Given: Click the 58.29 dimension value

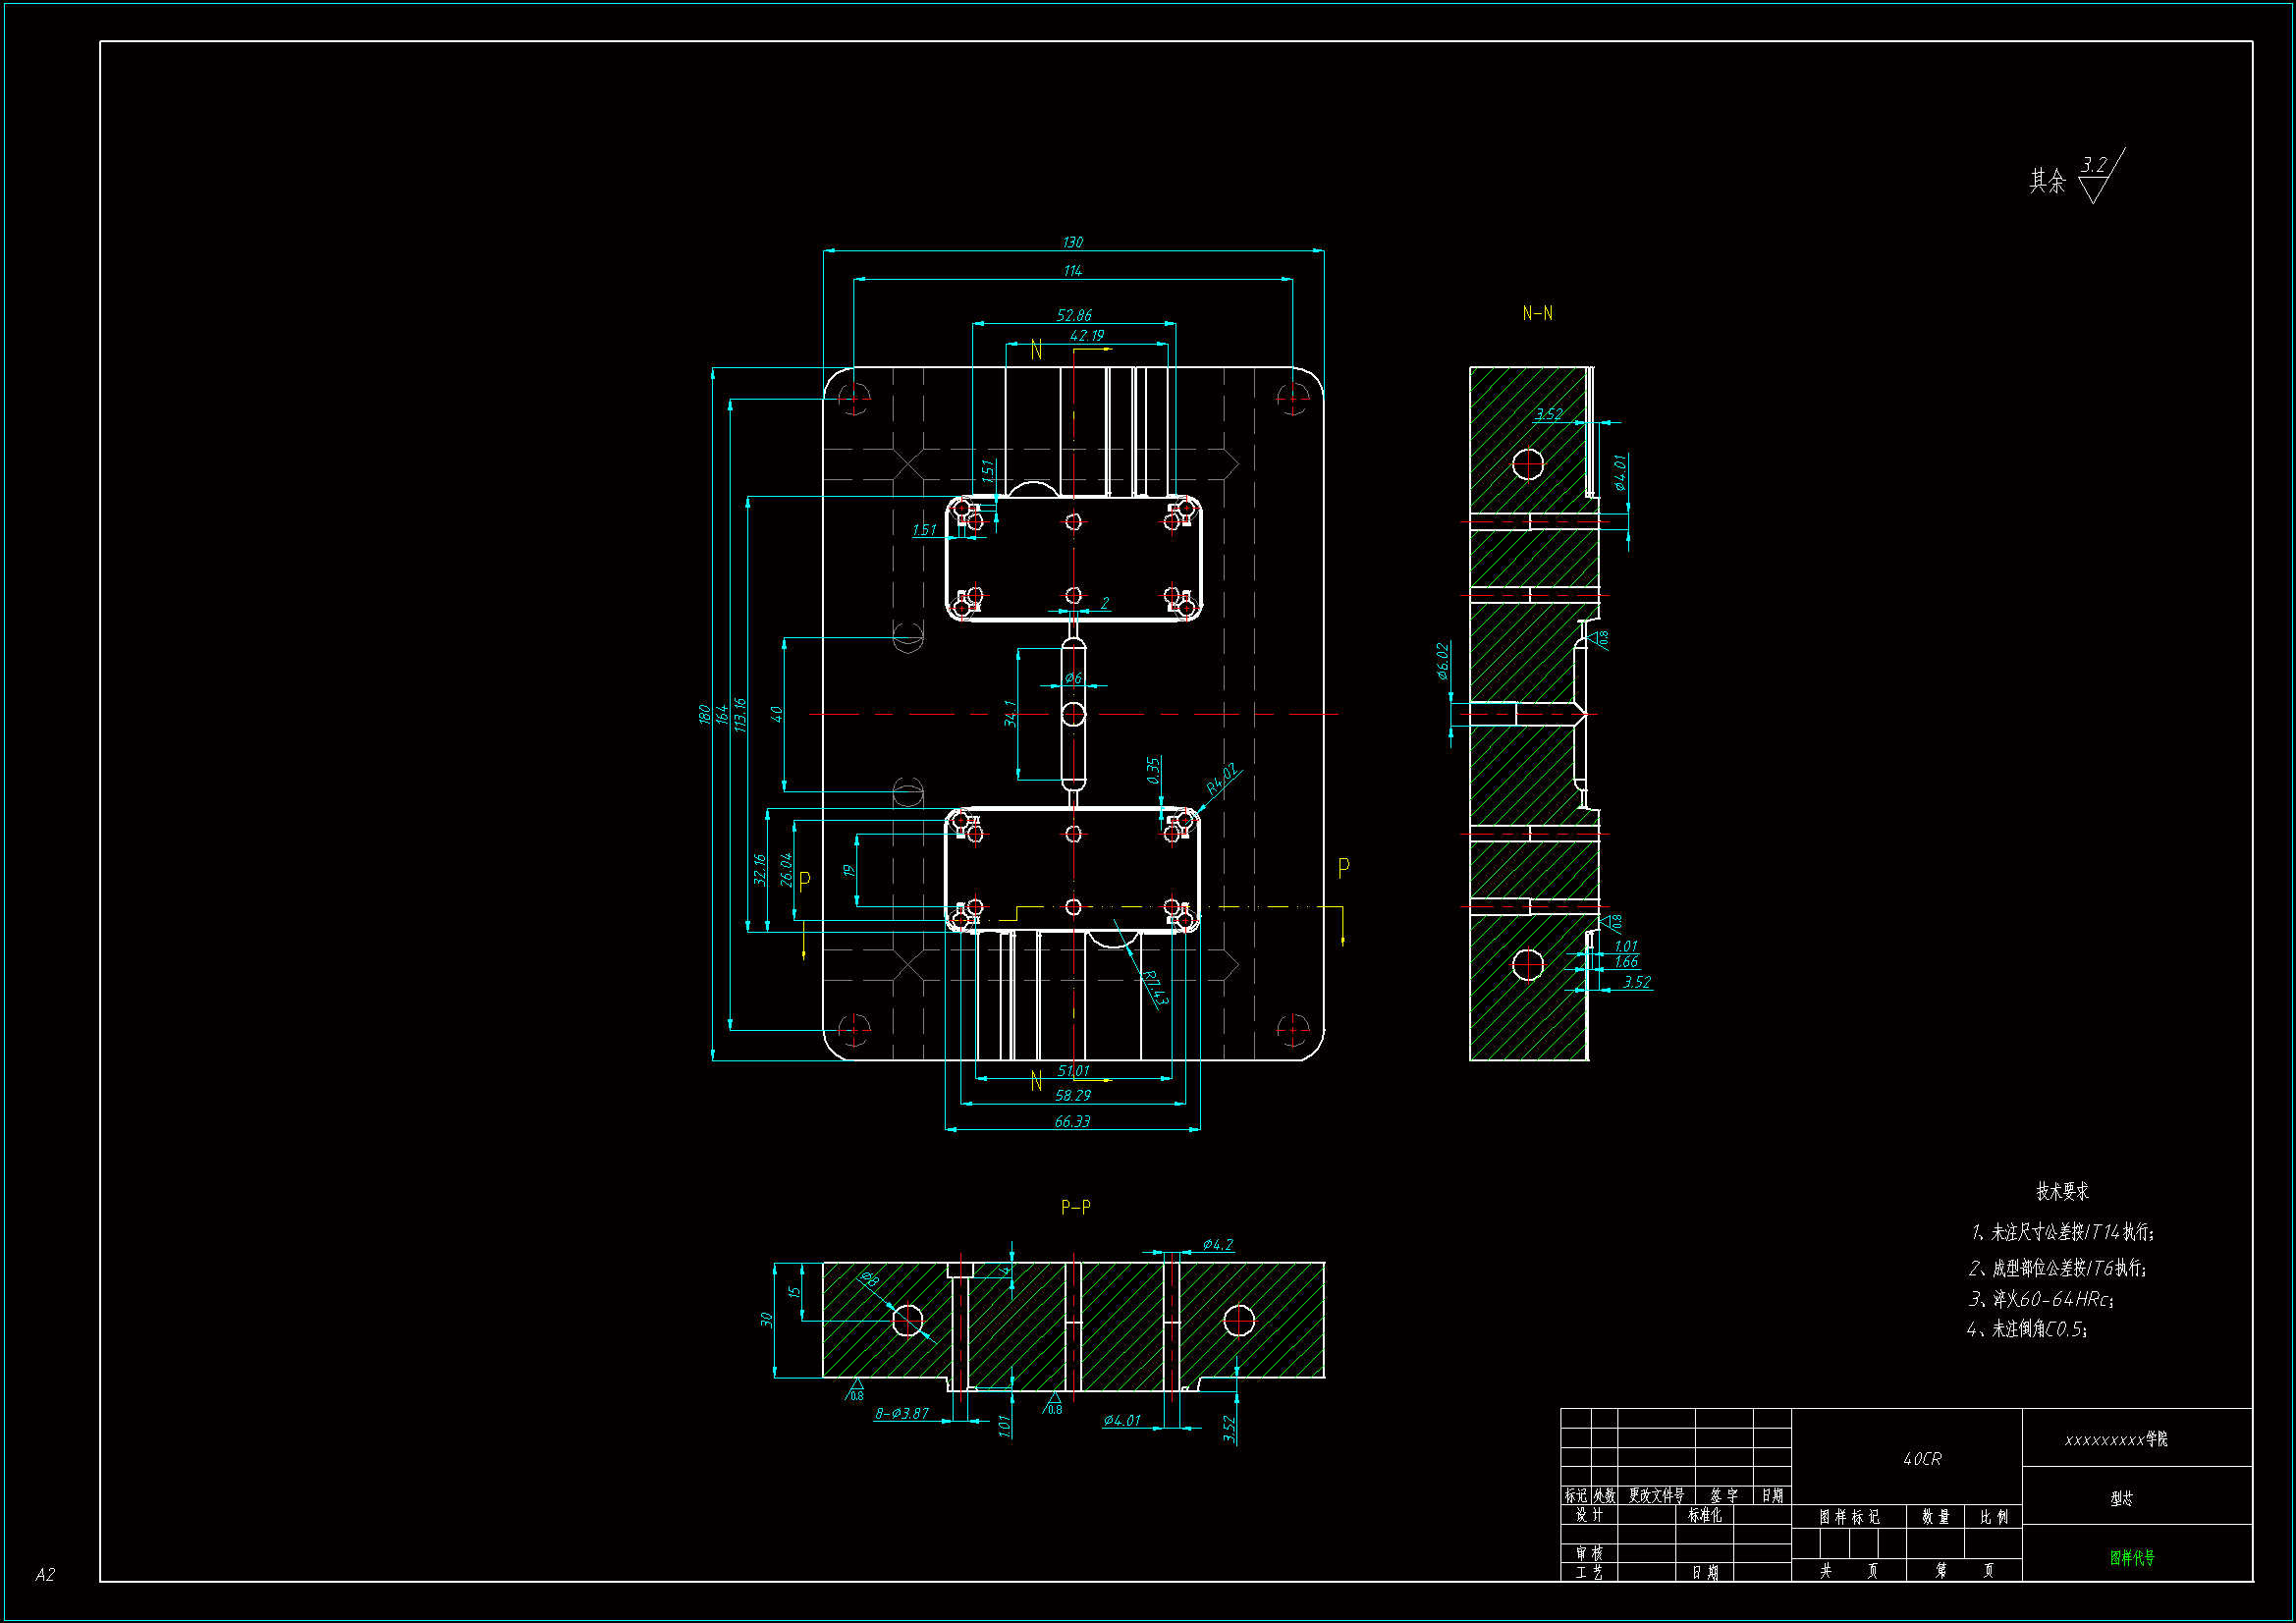Looking at the screenshot, I should pos(1073,1095).
